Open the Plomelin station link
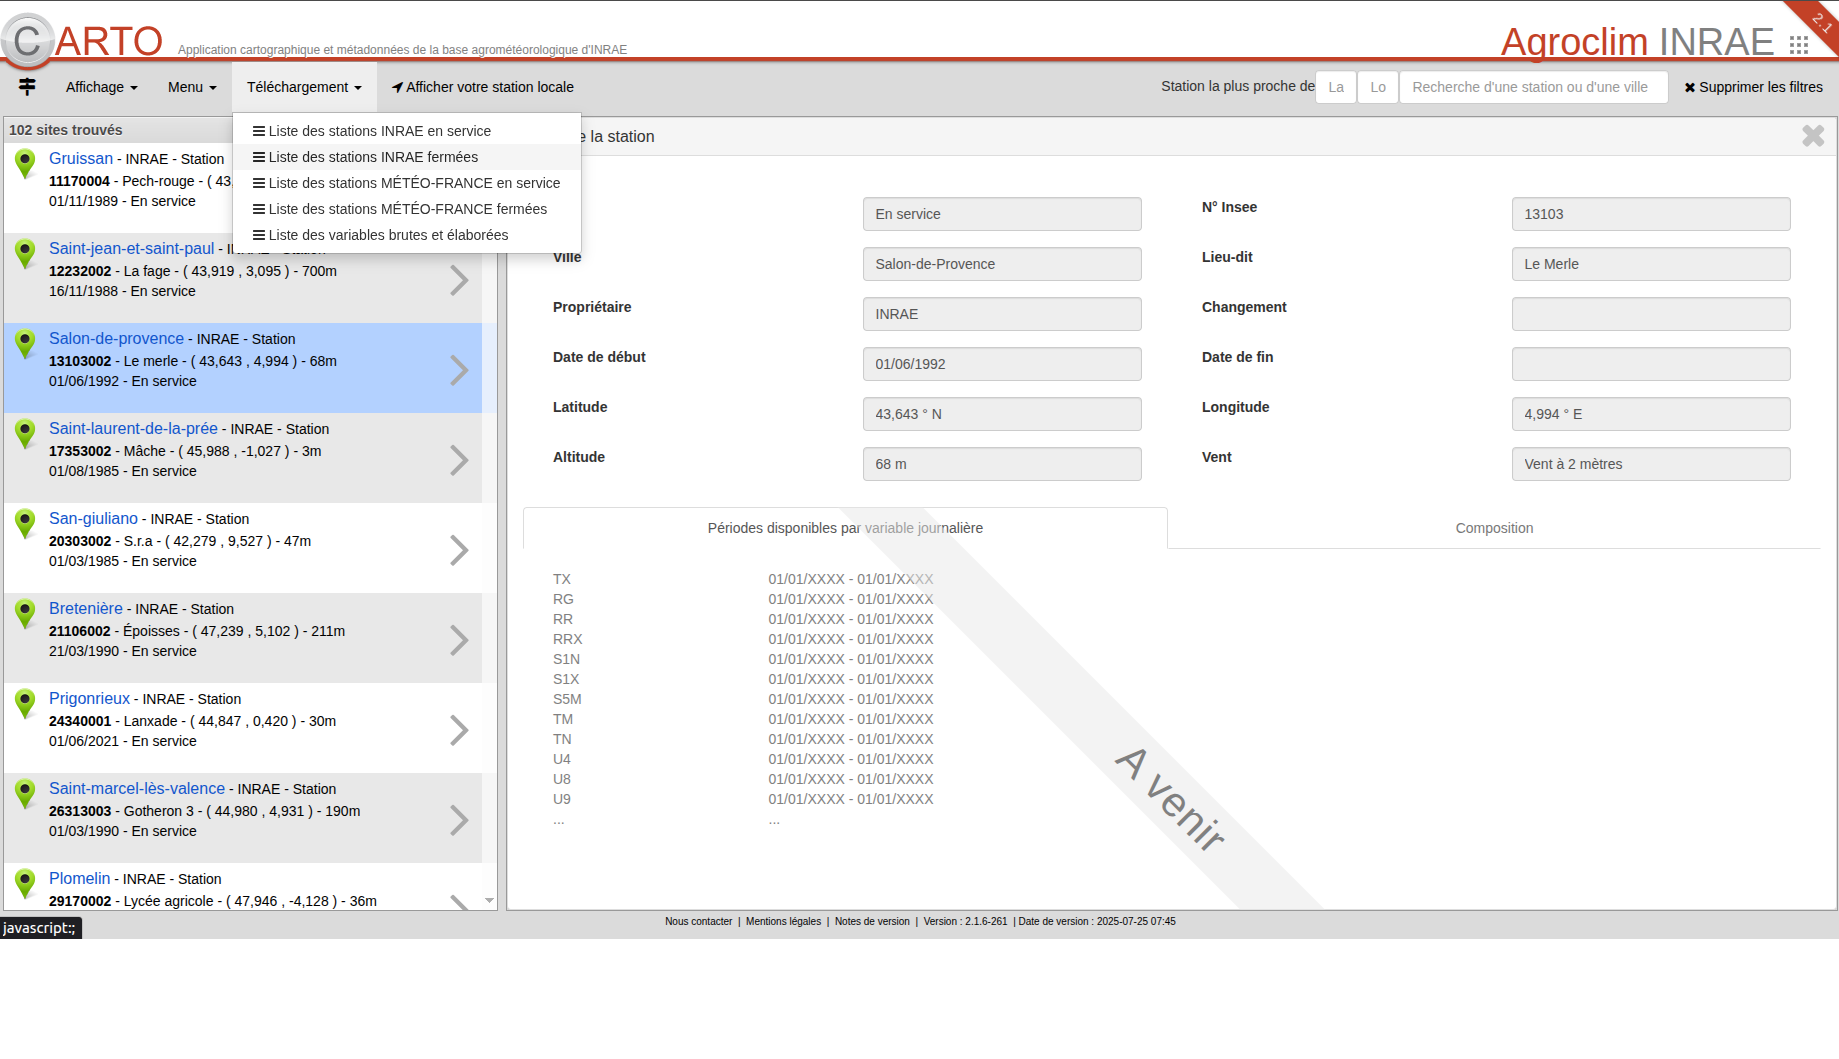The height and width of the screenshot is (1059, 1839). 79,878
